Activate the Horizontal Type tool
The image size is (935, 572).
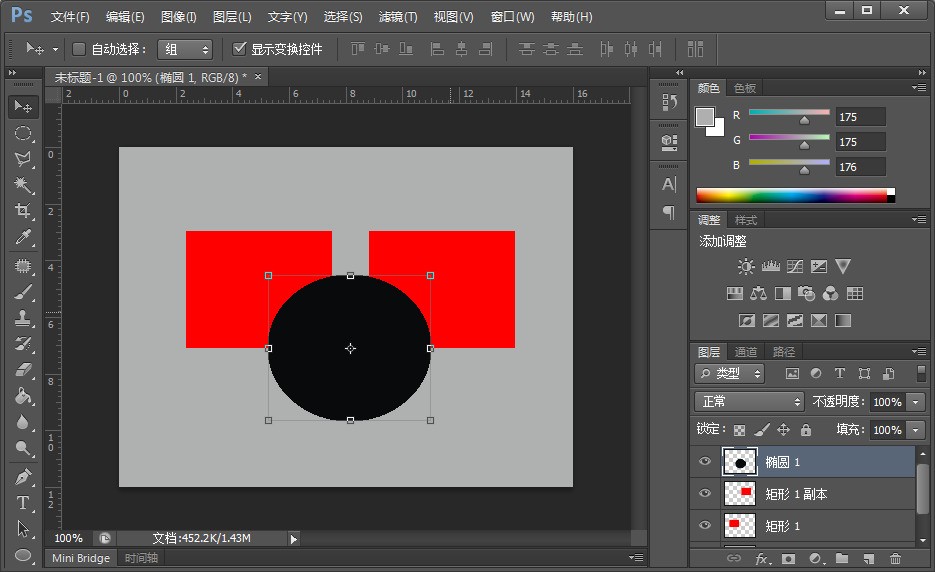pos(23,503)
